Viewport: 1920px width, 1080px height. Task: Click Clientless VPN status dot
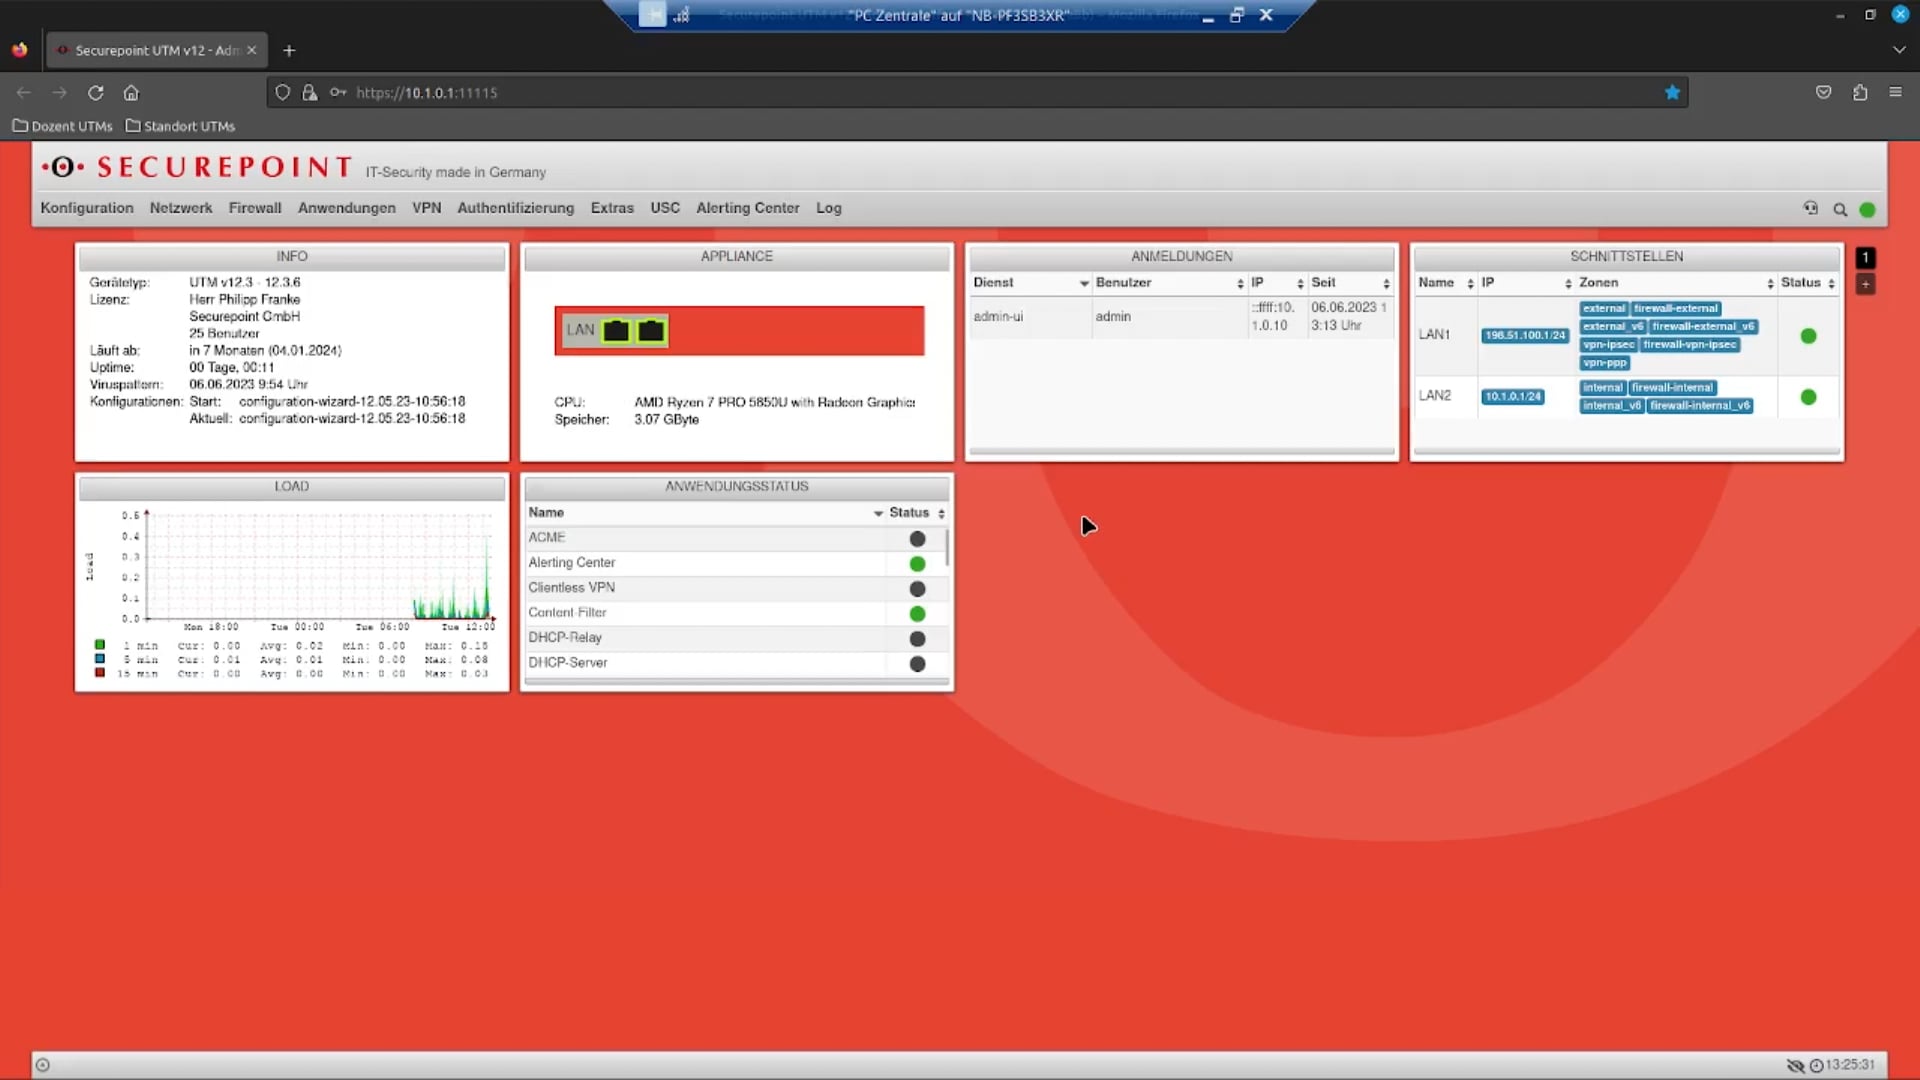[x=917, y=589]
